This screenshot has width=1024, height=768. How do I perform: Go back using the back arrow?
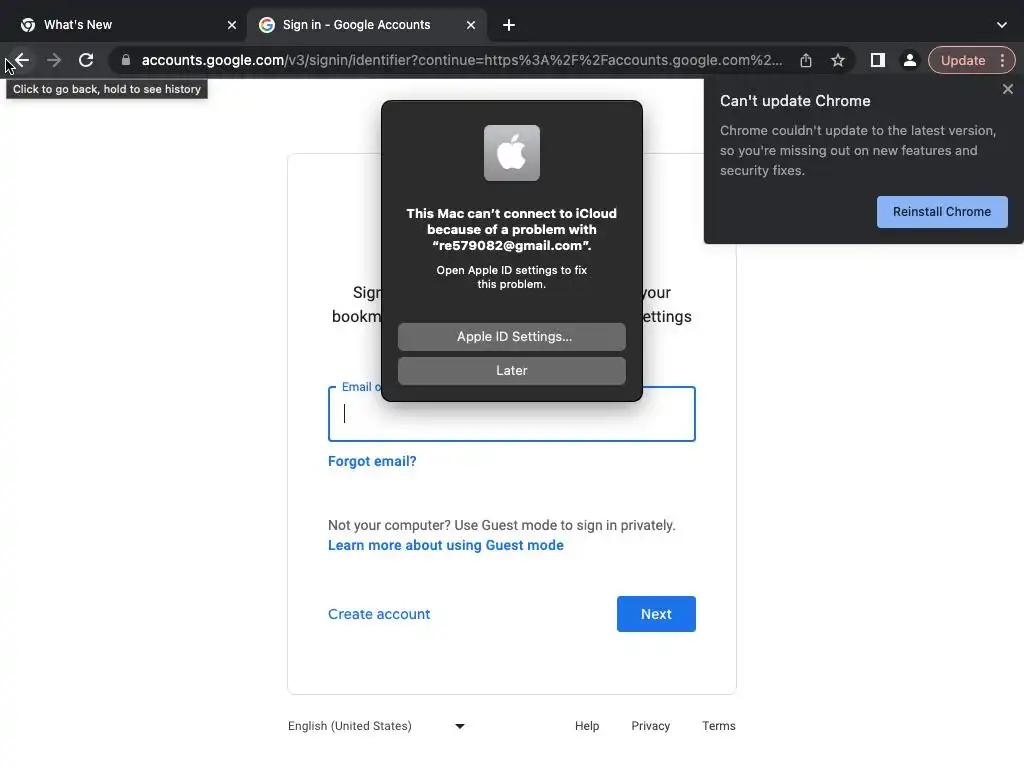22,61
